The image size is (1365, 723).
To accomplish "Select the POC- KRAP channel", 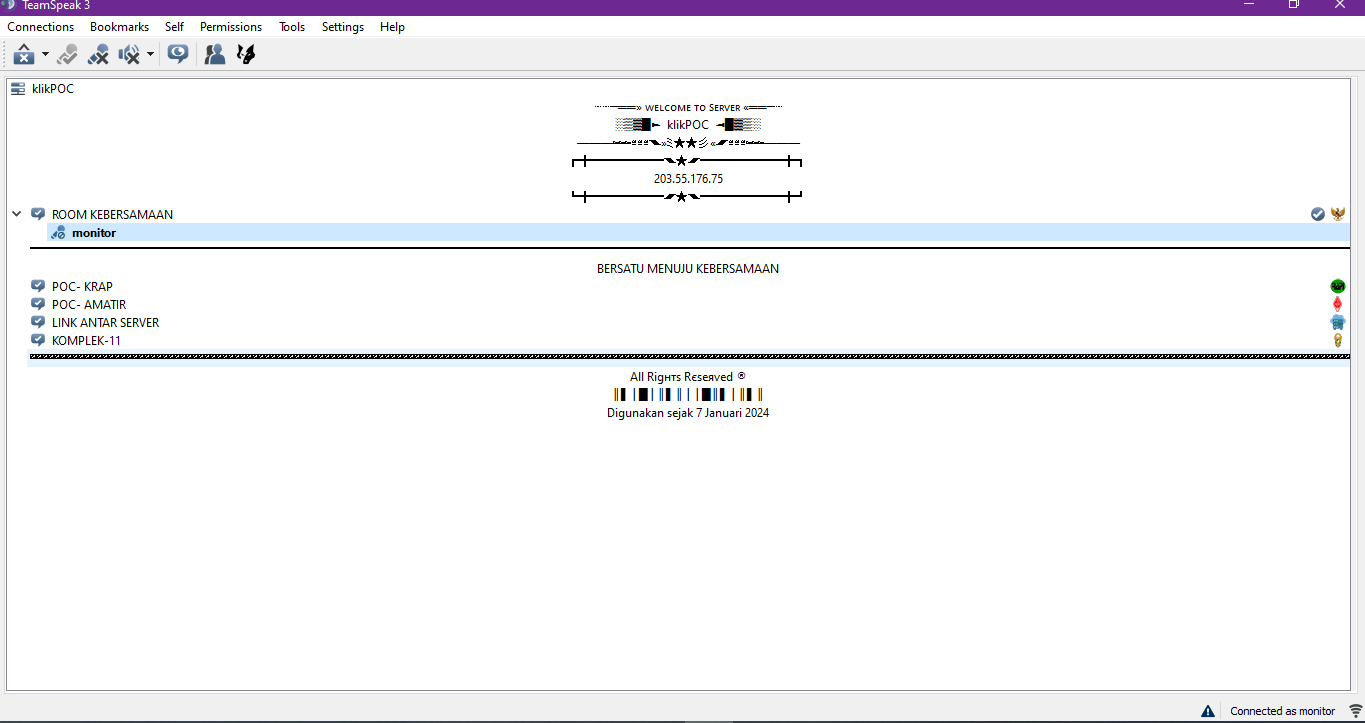I will click(82, 287).
